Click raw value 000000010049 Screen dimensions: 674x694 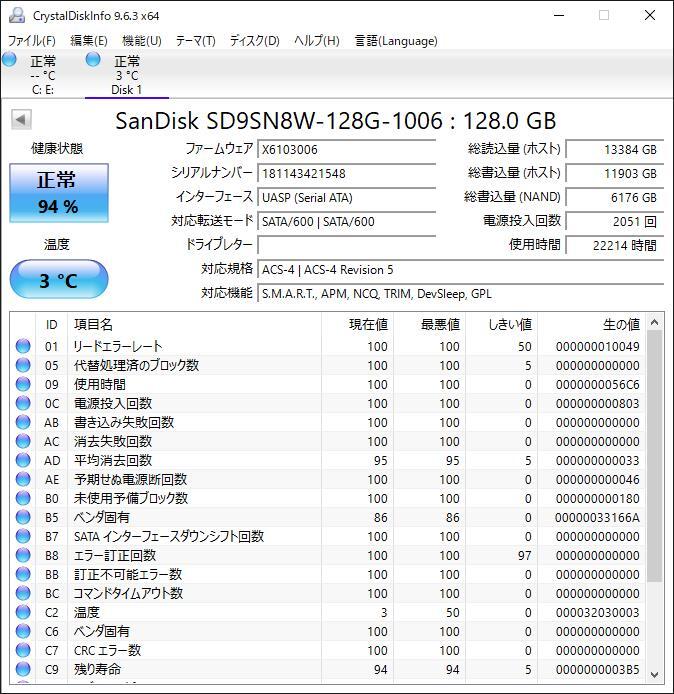click(x=597, y=347)
